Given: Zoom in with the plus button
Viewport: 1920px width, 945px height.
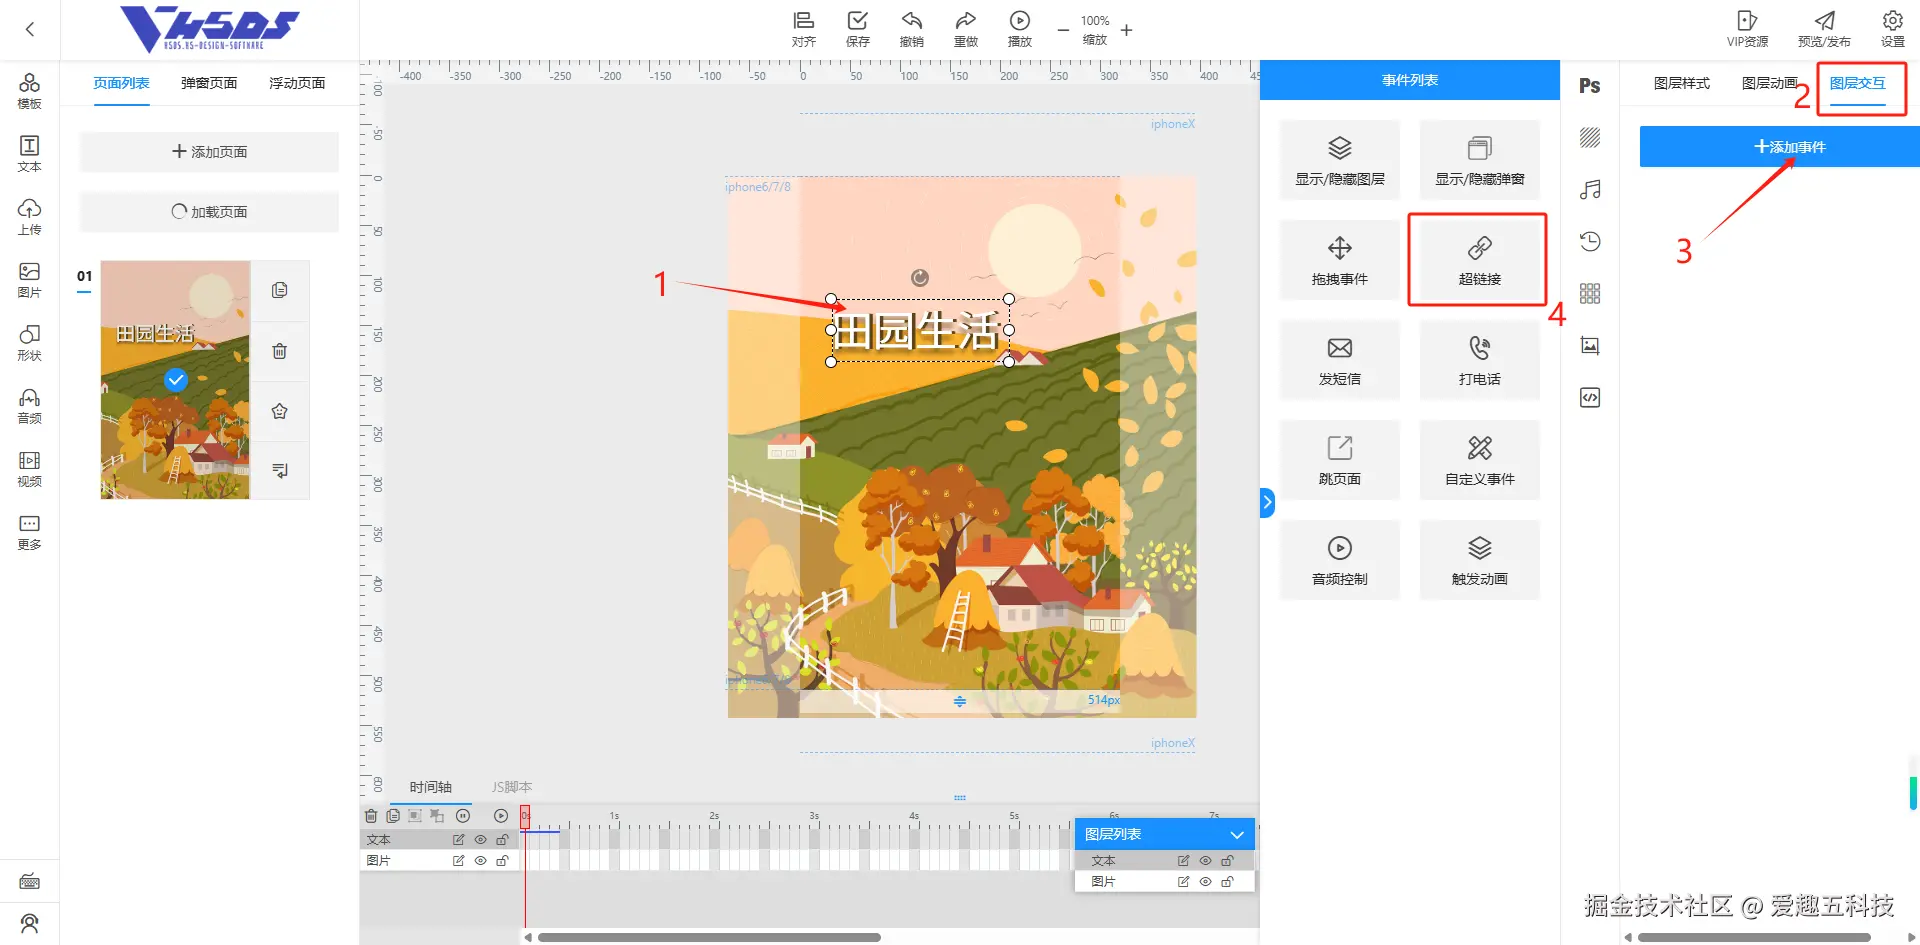Looking at the screenshot, I should click(1127, 30).
